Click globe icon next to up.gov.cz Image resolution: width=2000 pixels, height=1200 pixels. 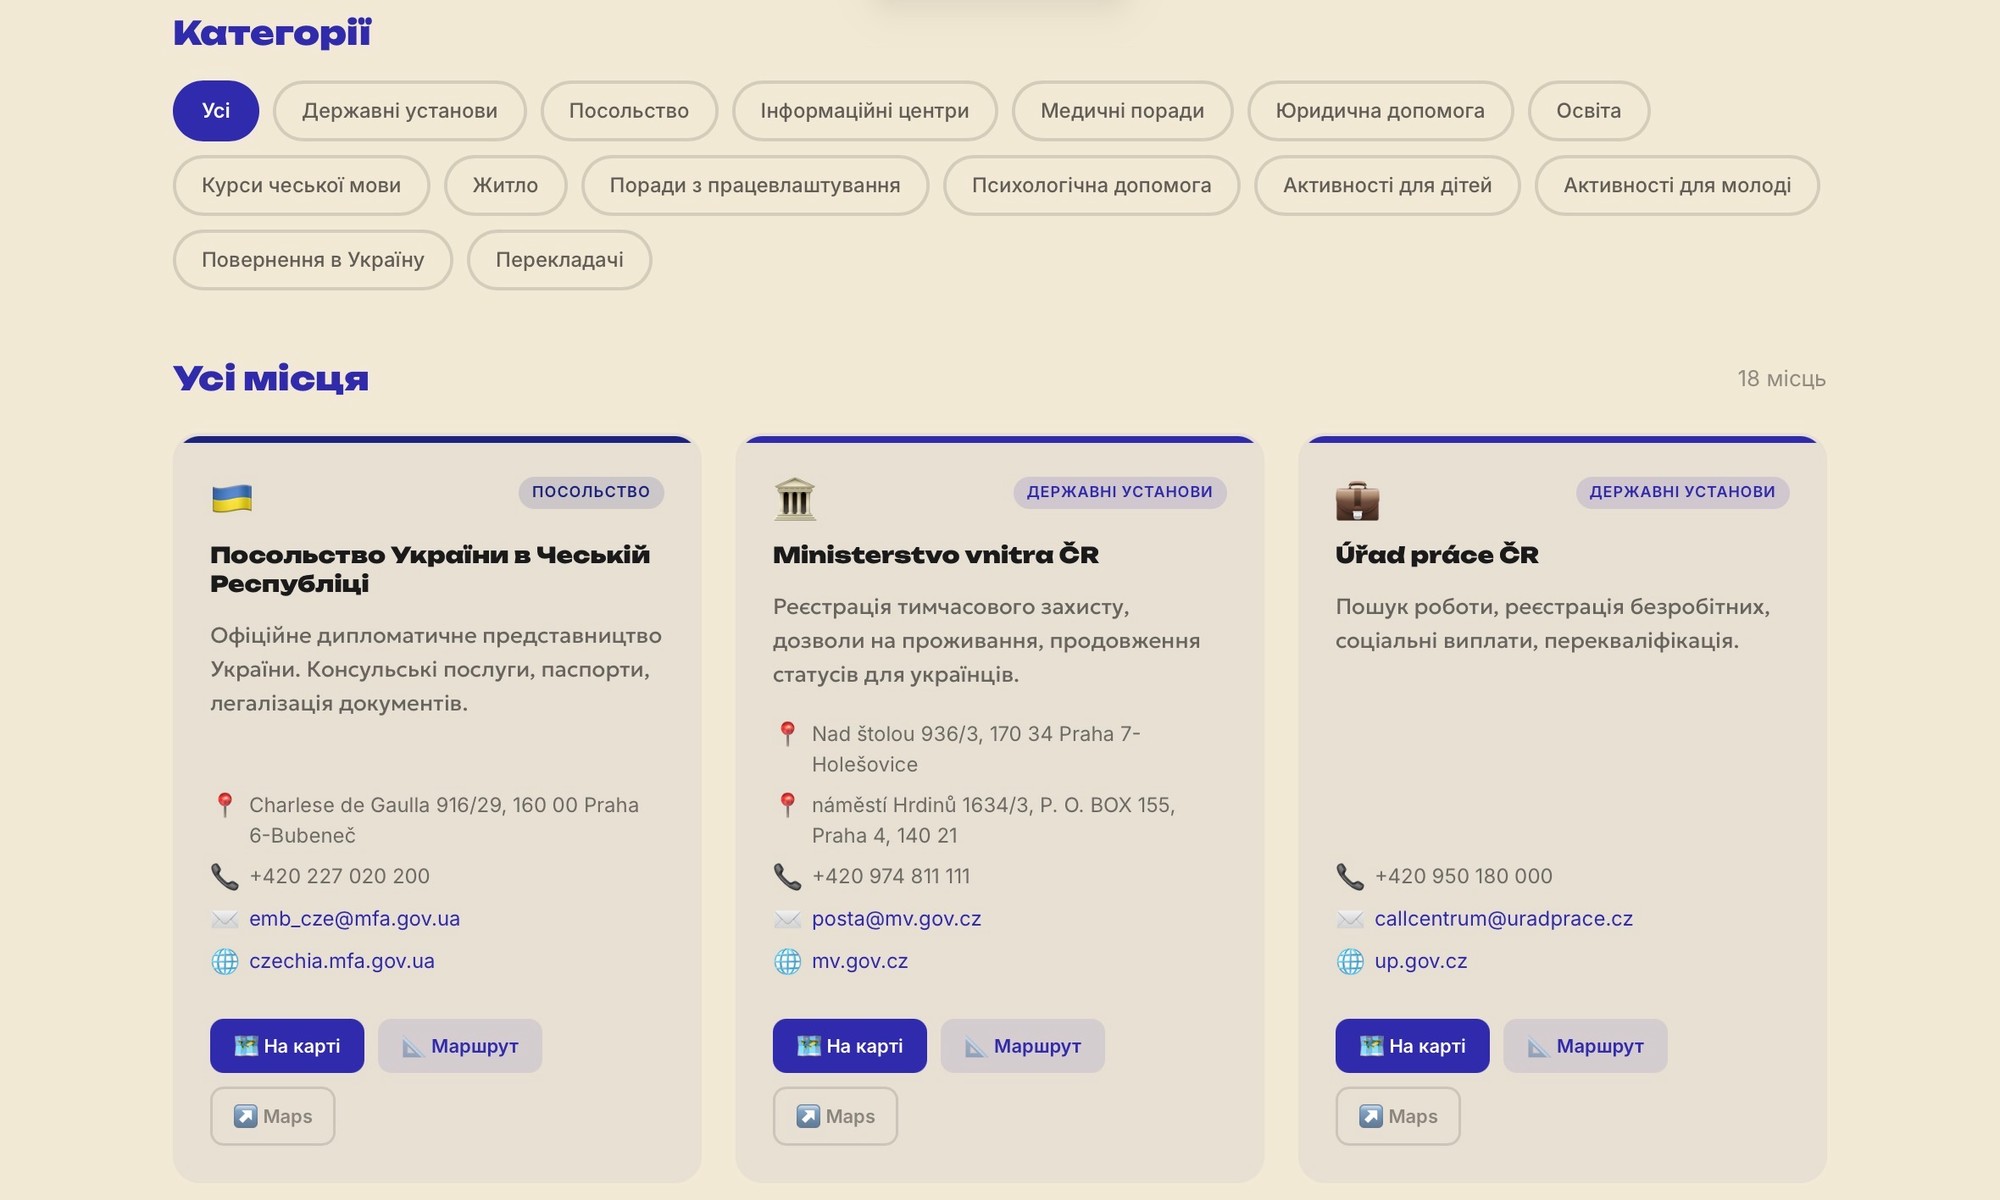click(x=1350, y=962)
